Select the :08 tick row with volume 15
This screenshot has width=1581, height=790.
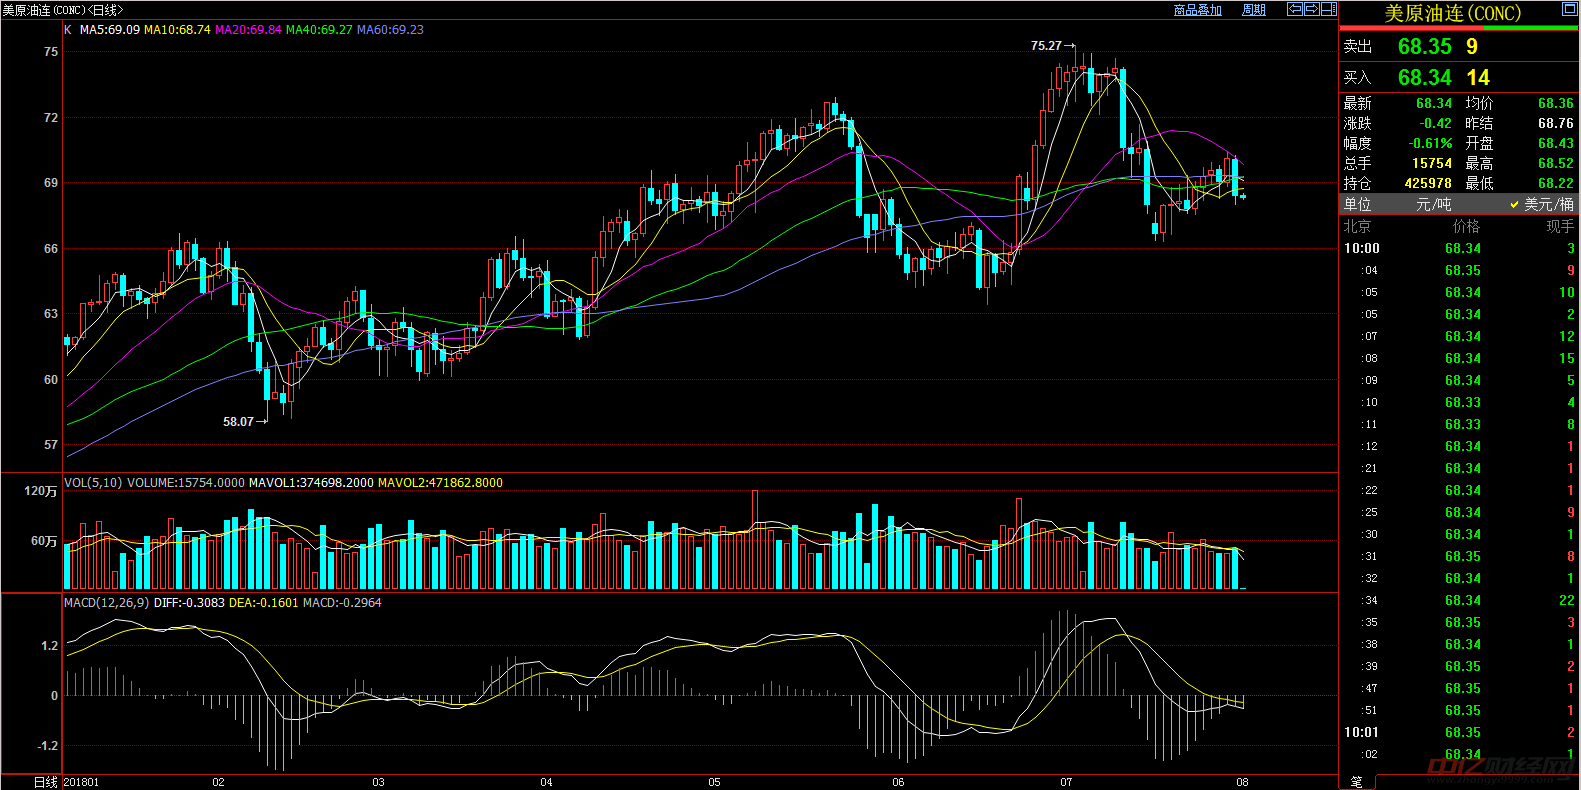tap(1459, 359)
